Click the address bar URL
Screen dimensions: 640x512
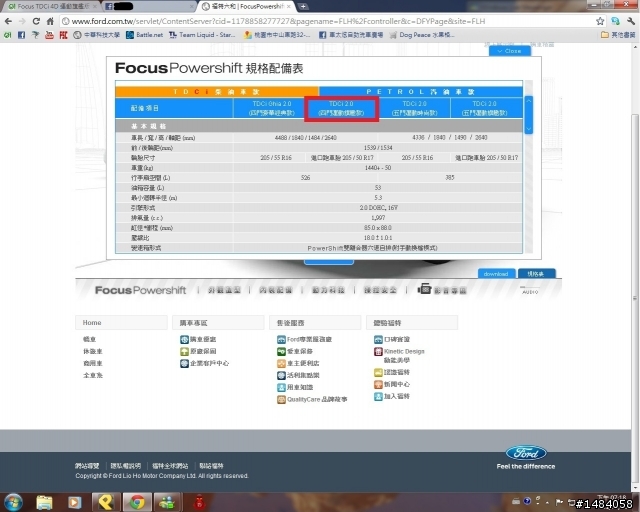pyautogui.click(x=278, y=21)
